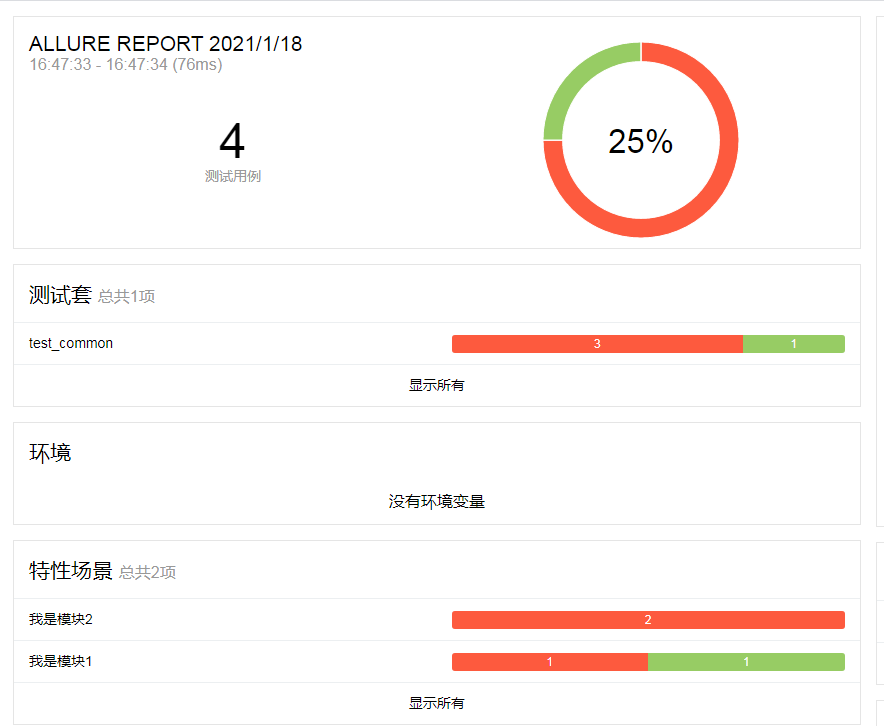This screenshot has width=884, height=726.
Task: Click the green passed segment in test_common bar
Action: (x=794, y=344)
